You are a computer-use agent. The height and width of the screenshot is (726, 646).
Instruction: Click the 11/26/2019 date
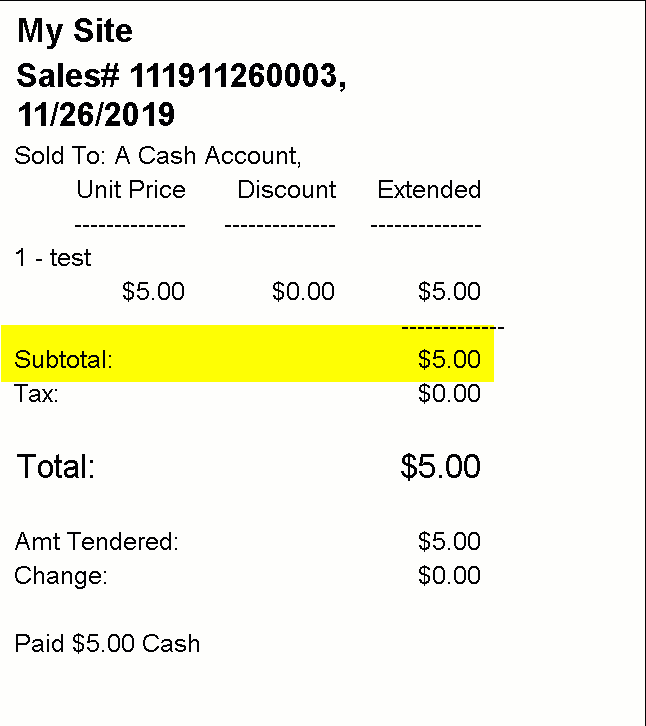pyautogui.click(x=96, y=114)
